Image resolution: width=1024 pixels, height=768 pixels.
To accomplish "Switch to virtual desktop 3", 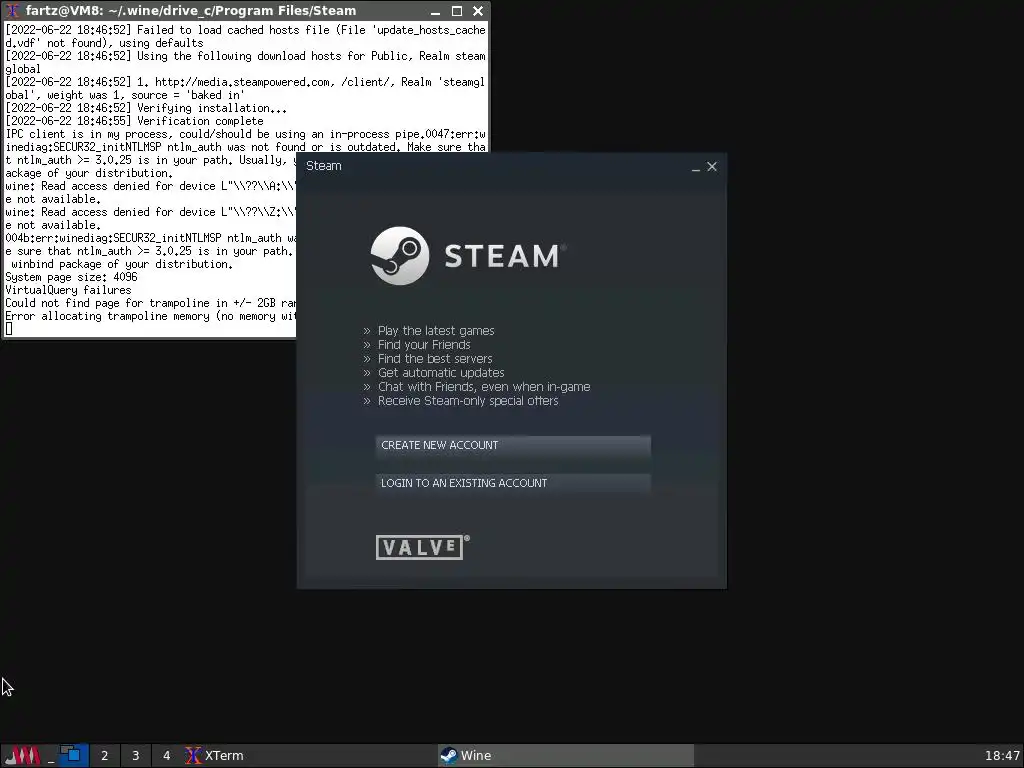I will click(136, 756).
